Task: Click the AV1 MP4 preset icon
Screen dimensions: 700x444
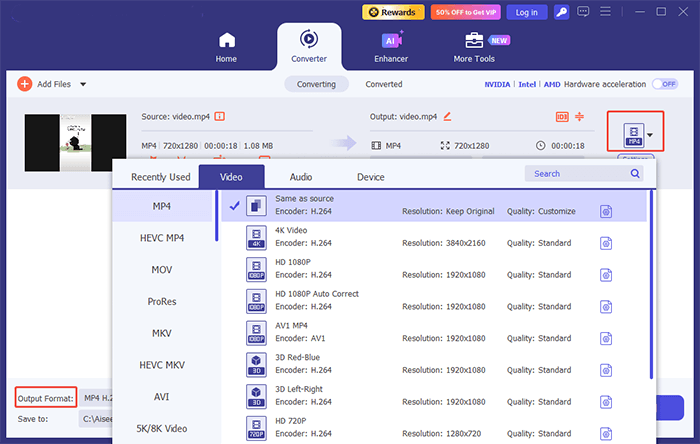Action: [x=256, y=332]
